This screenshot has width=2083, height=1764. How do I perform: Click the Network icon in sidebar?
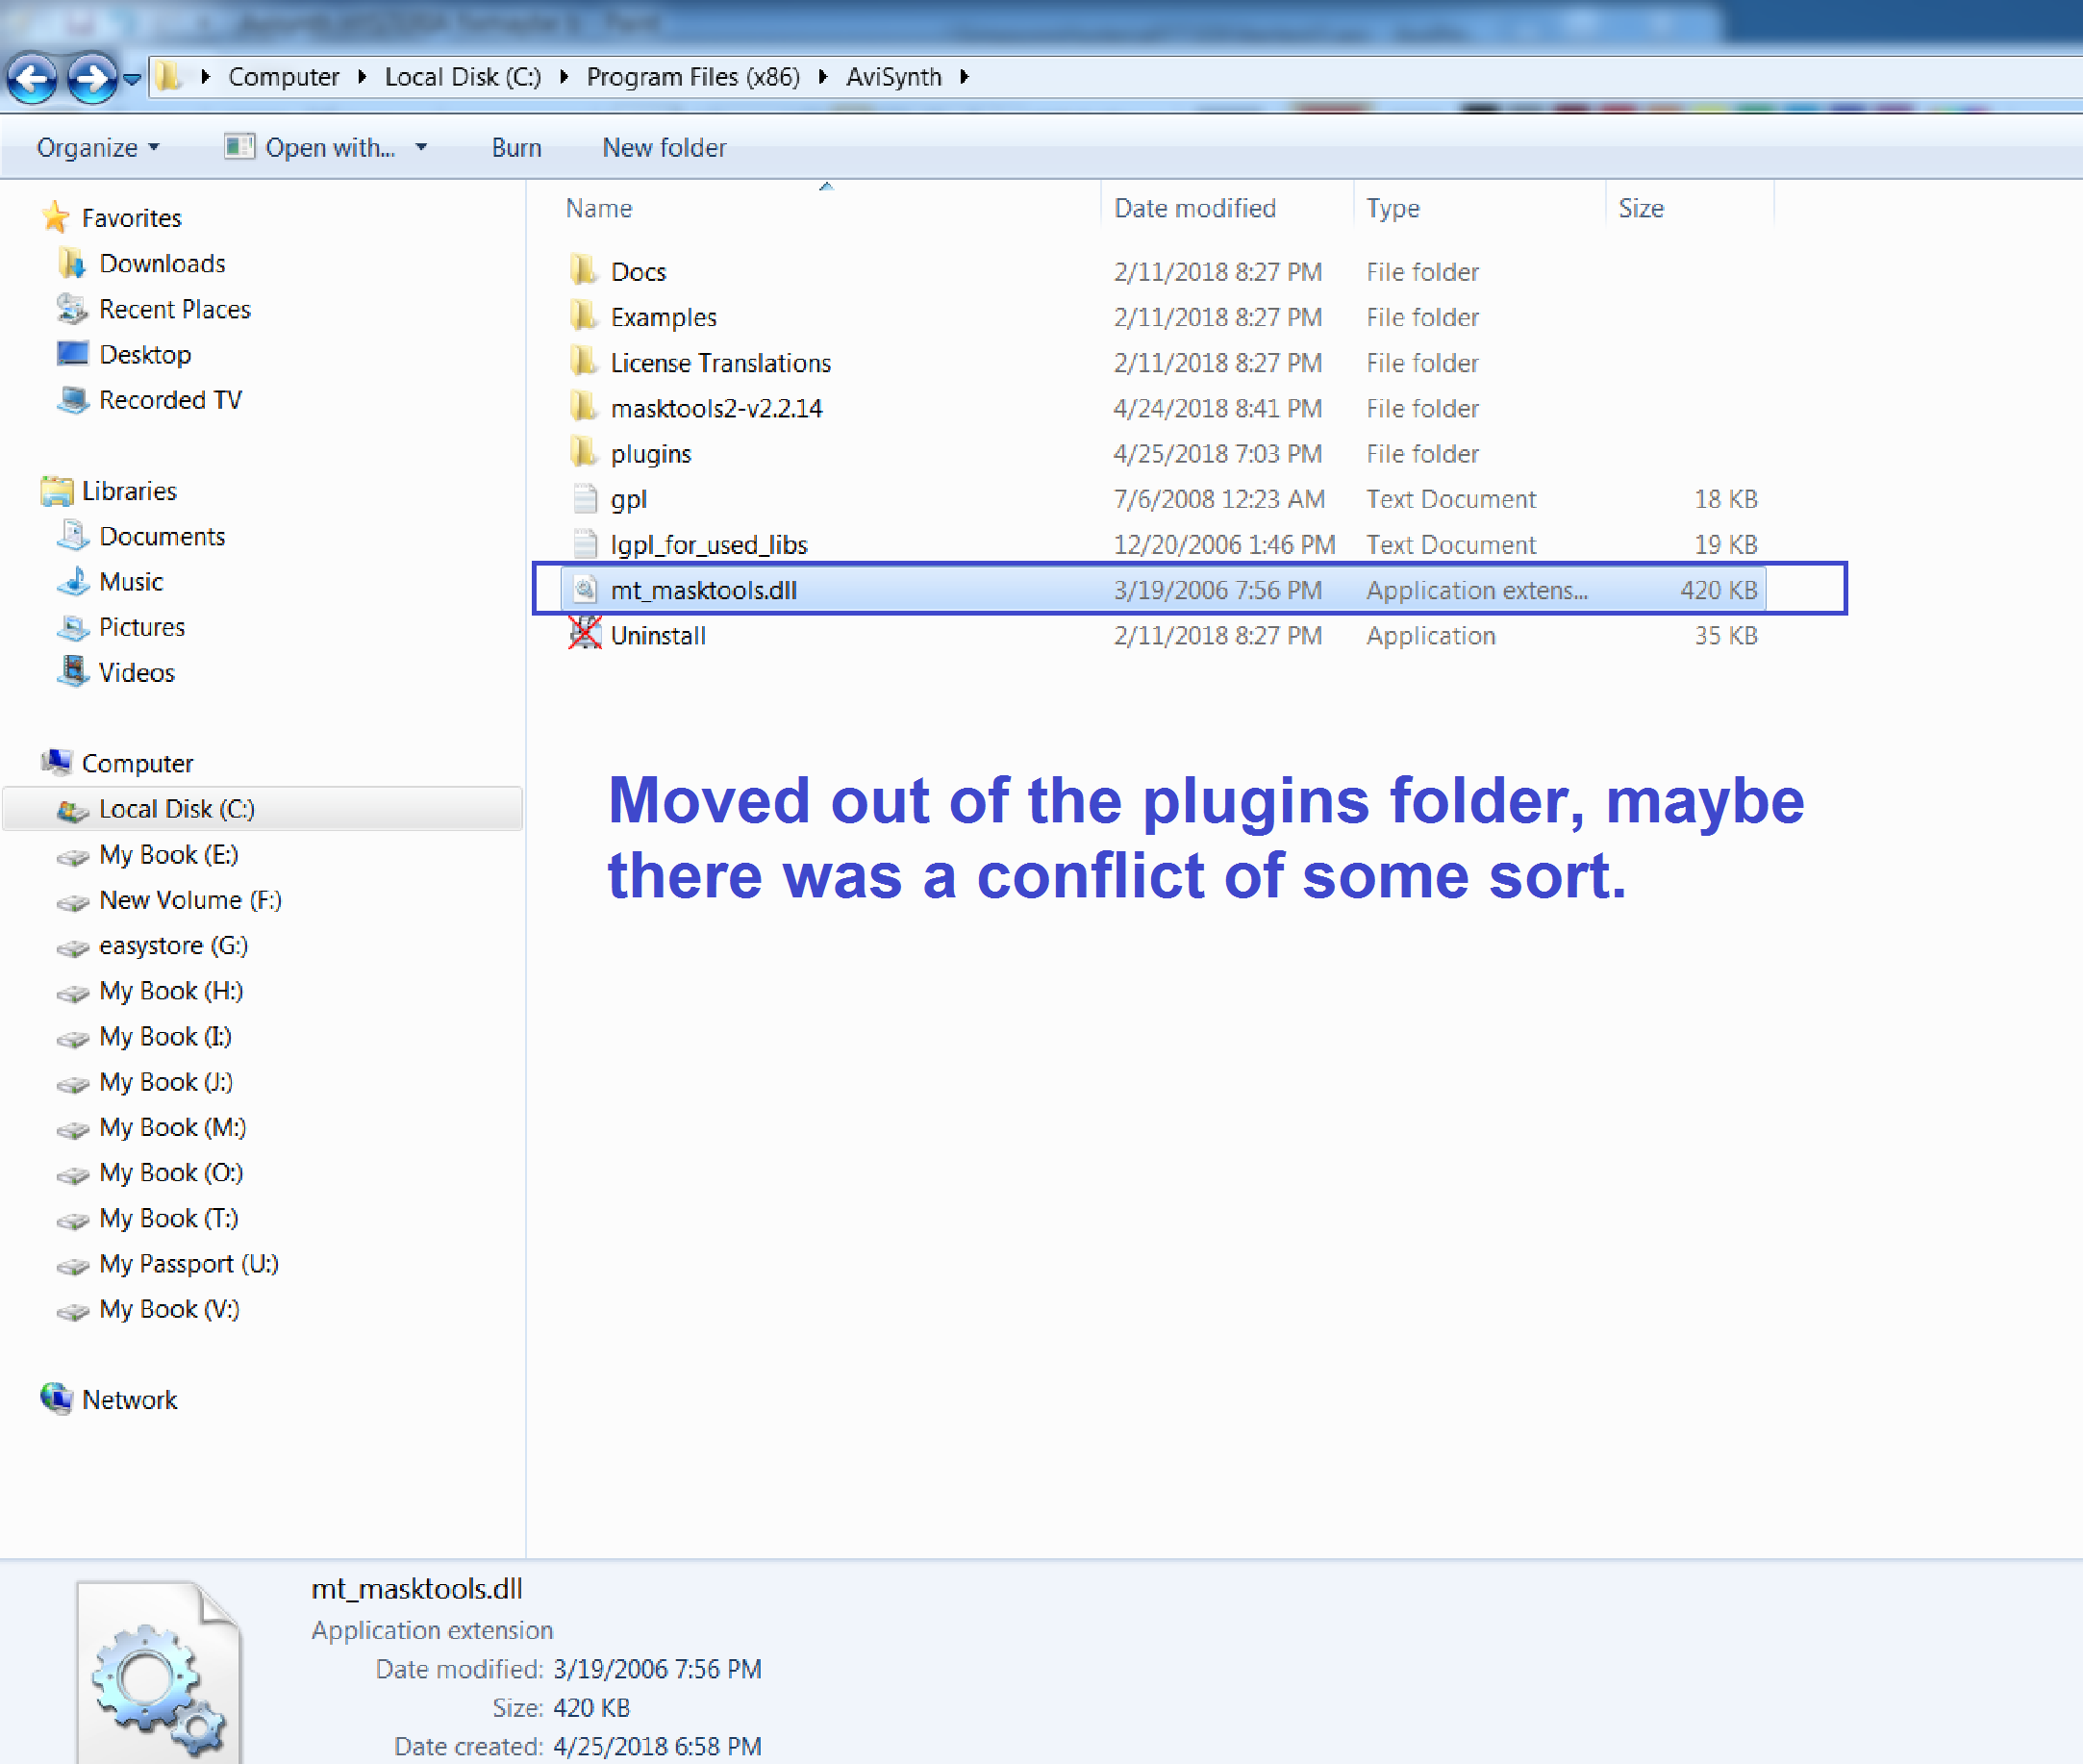point(56,1399)
